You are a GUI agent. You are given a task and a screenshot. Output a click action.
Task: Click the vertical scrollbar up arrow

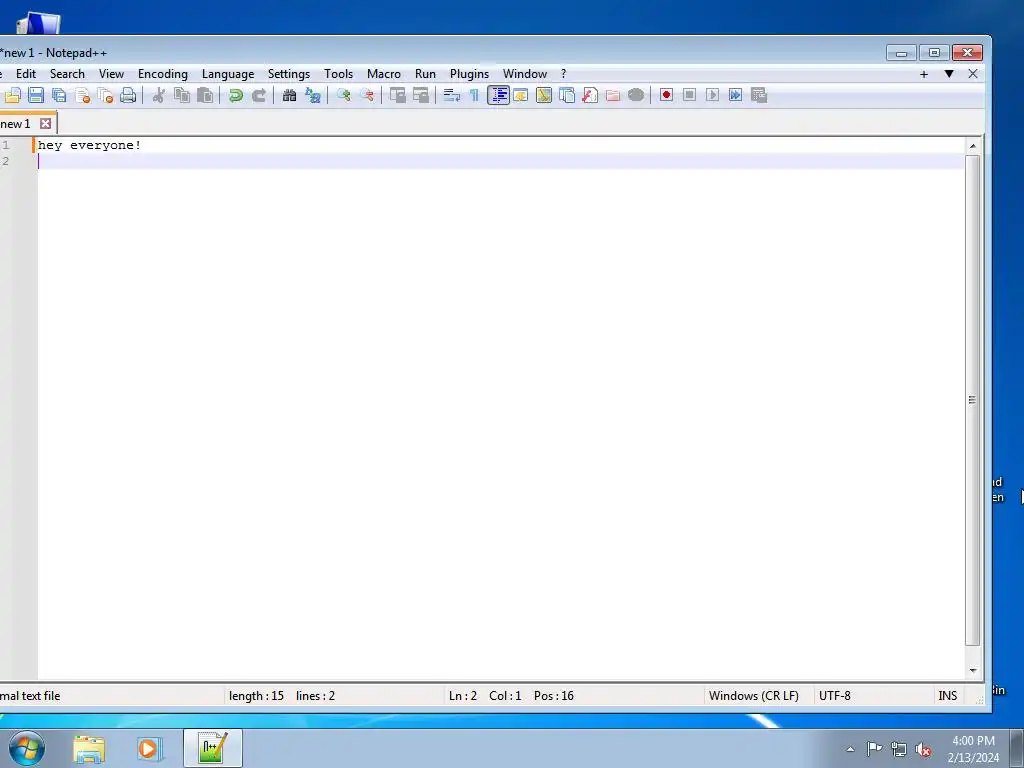tap(972, 146)
